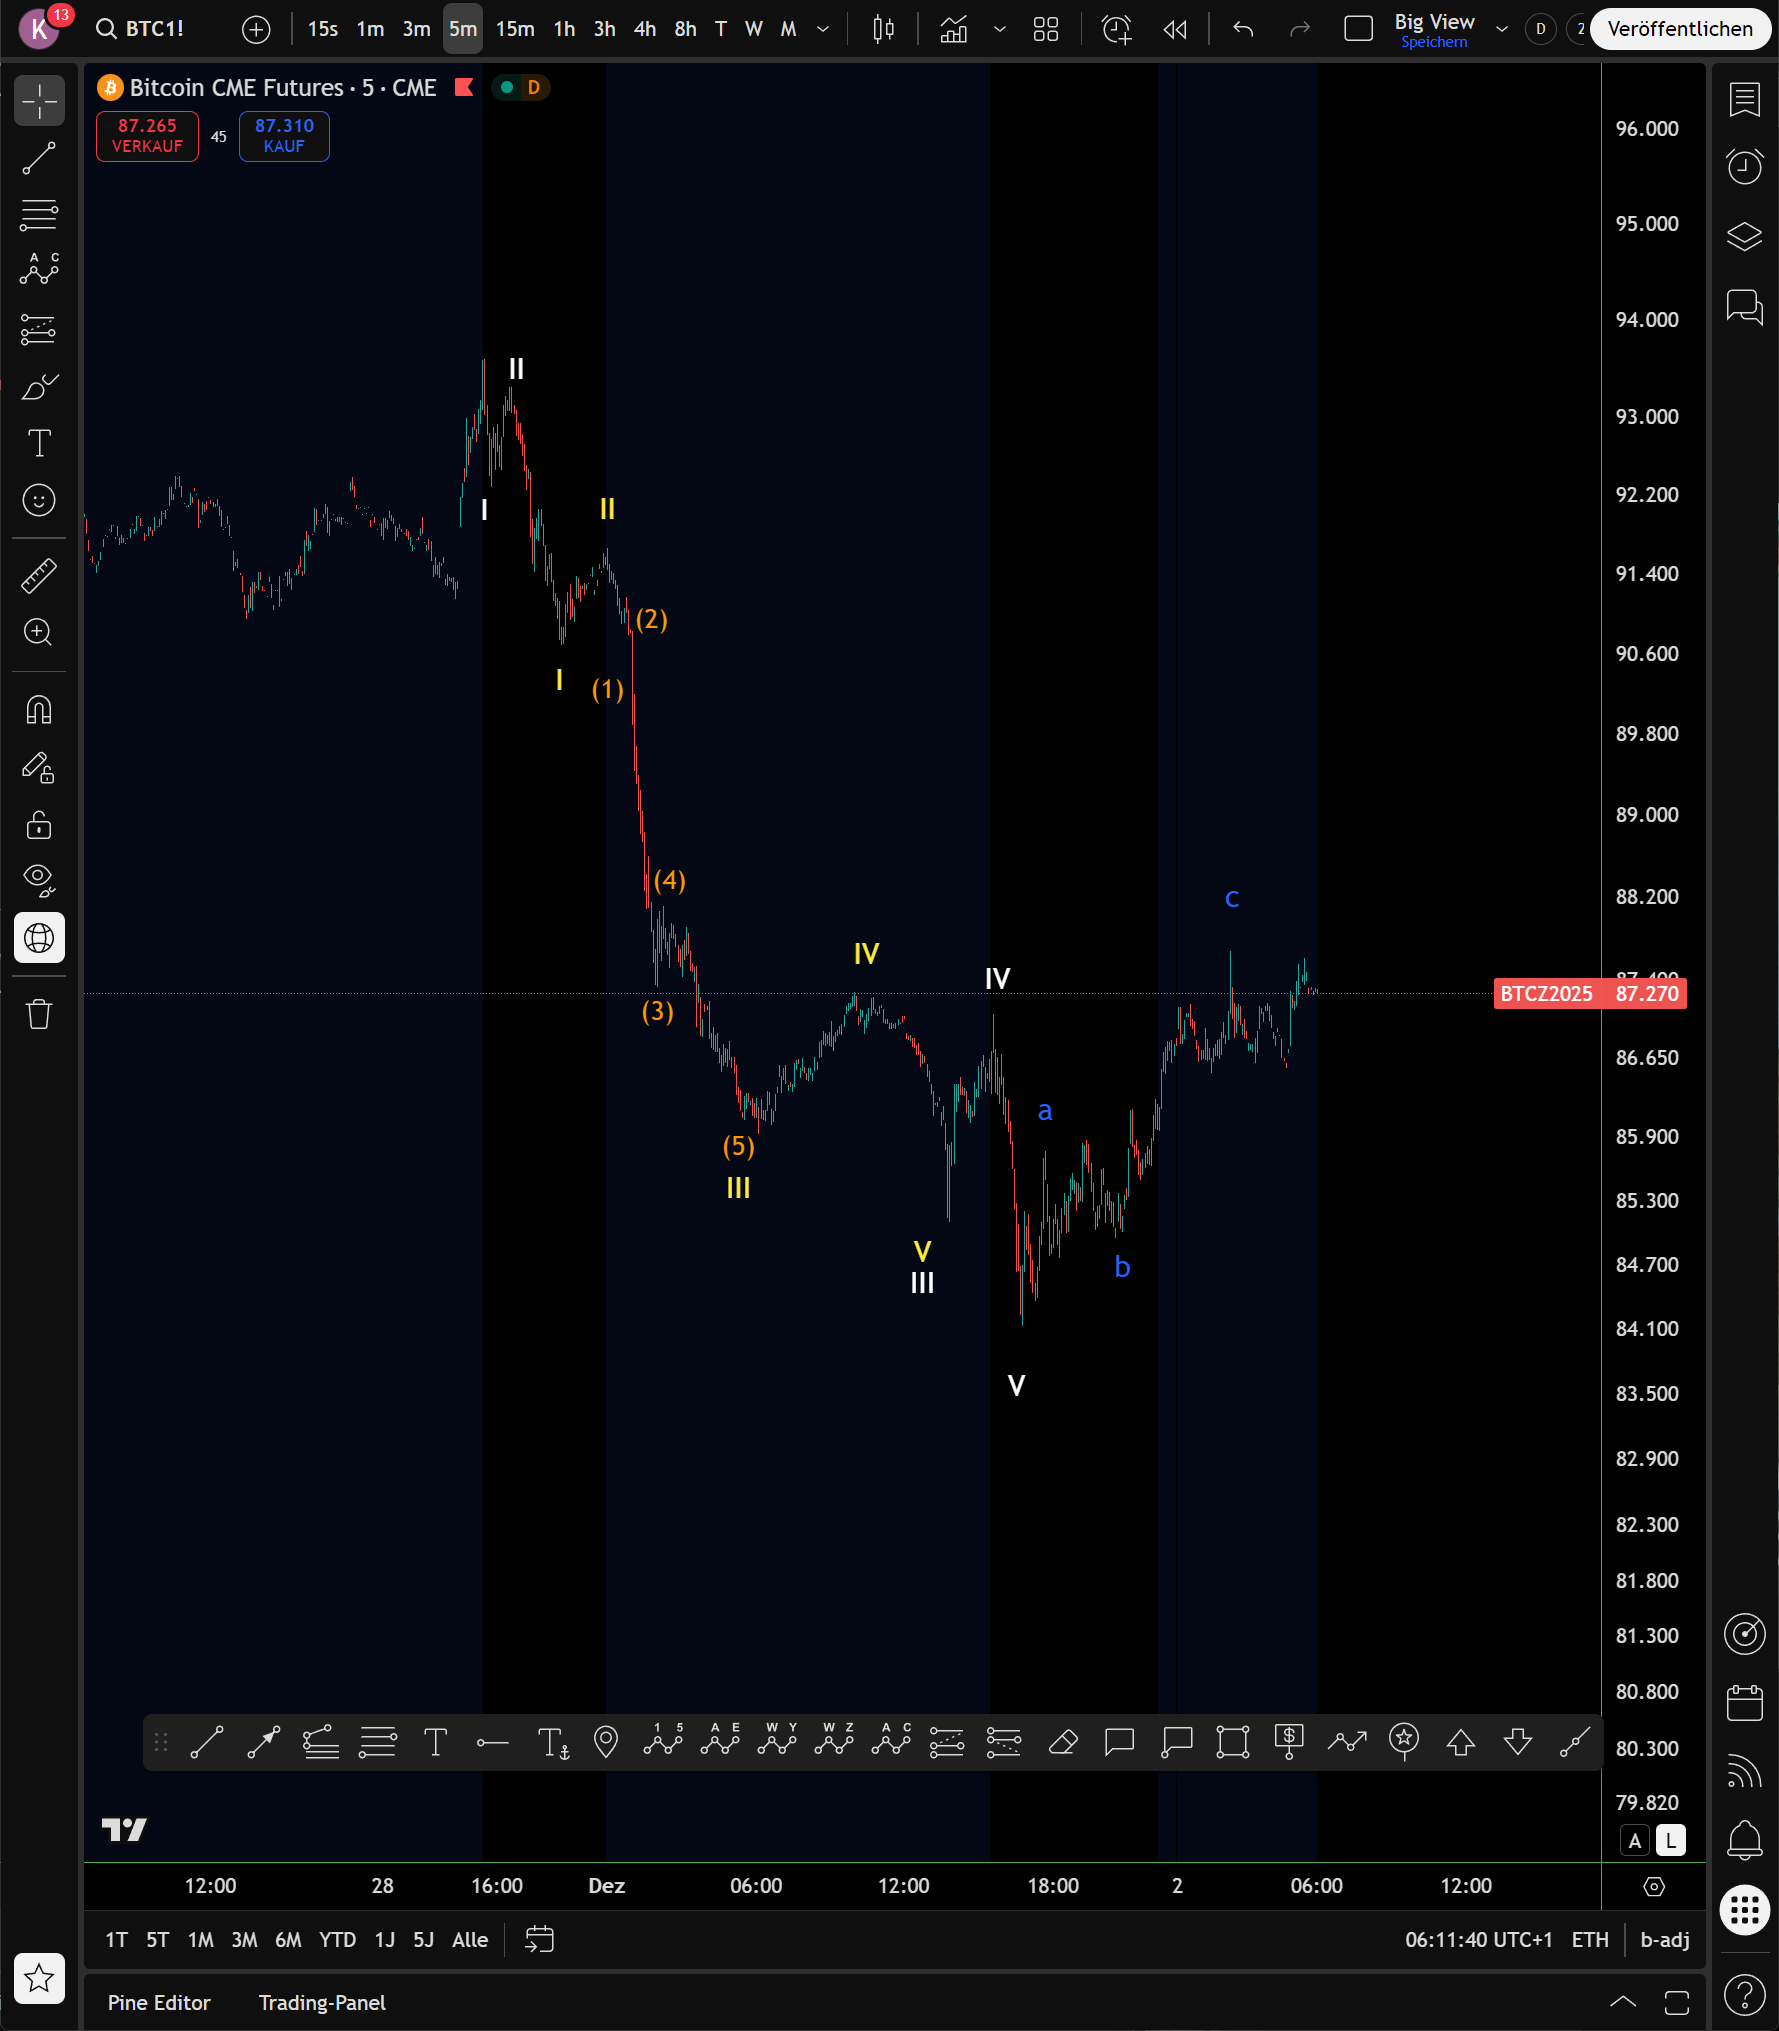1779x2031 pixels.
Task: Expand the bottom panel chevron
Action: tap(1623, 2002)
